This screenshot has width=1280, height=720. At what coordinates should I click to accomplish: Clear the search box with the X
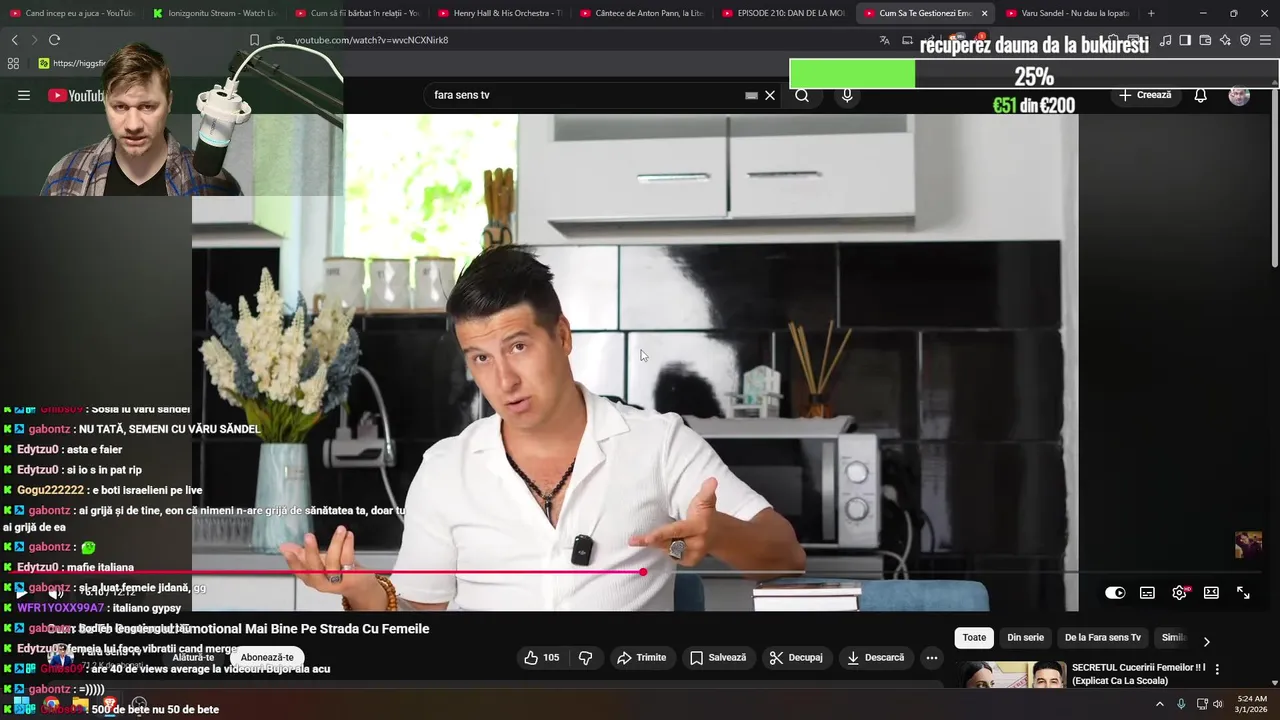click(x=770, y=95)
